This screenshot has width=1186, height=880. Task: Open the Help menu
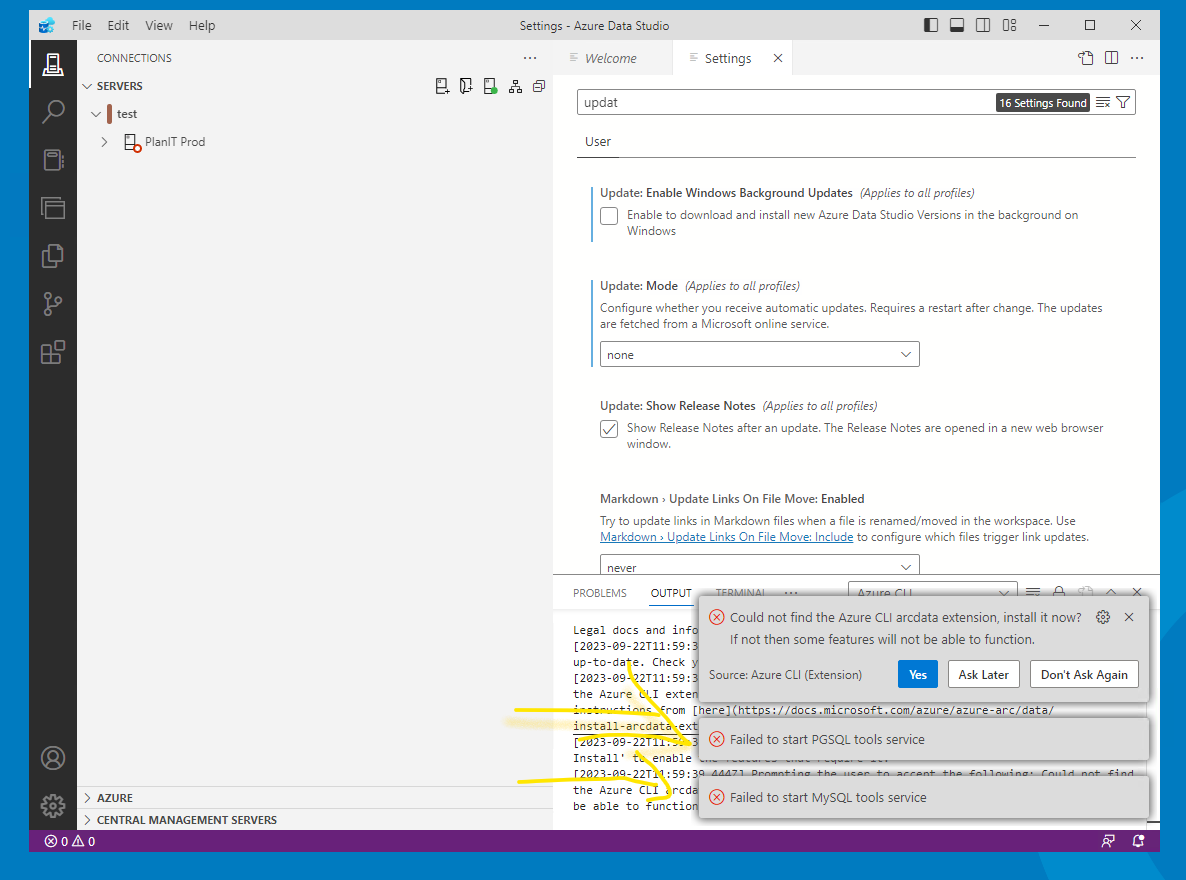(x=202, y=26)
